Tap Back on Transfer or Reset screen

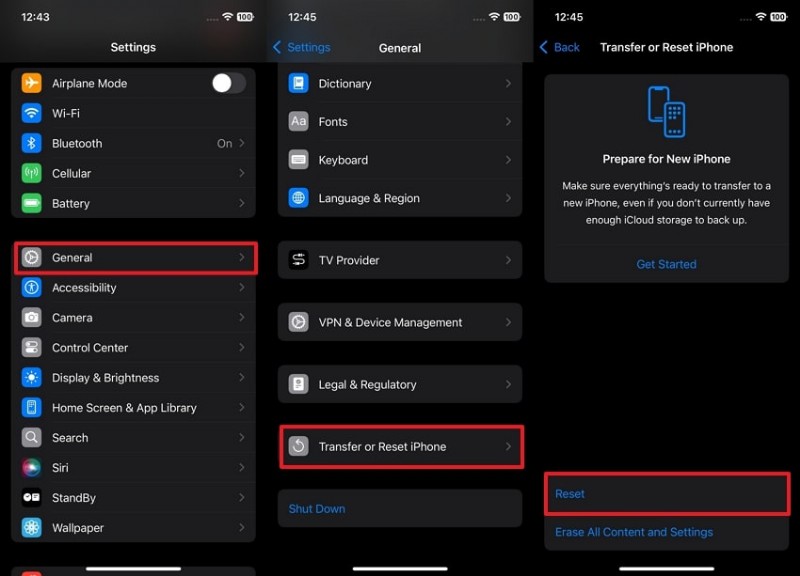(x=560, y=47)
